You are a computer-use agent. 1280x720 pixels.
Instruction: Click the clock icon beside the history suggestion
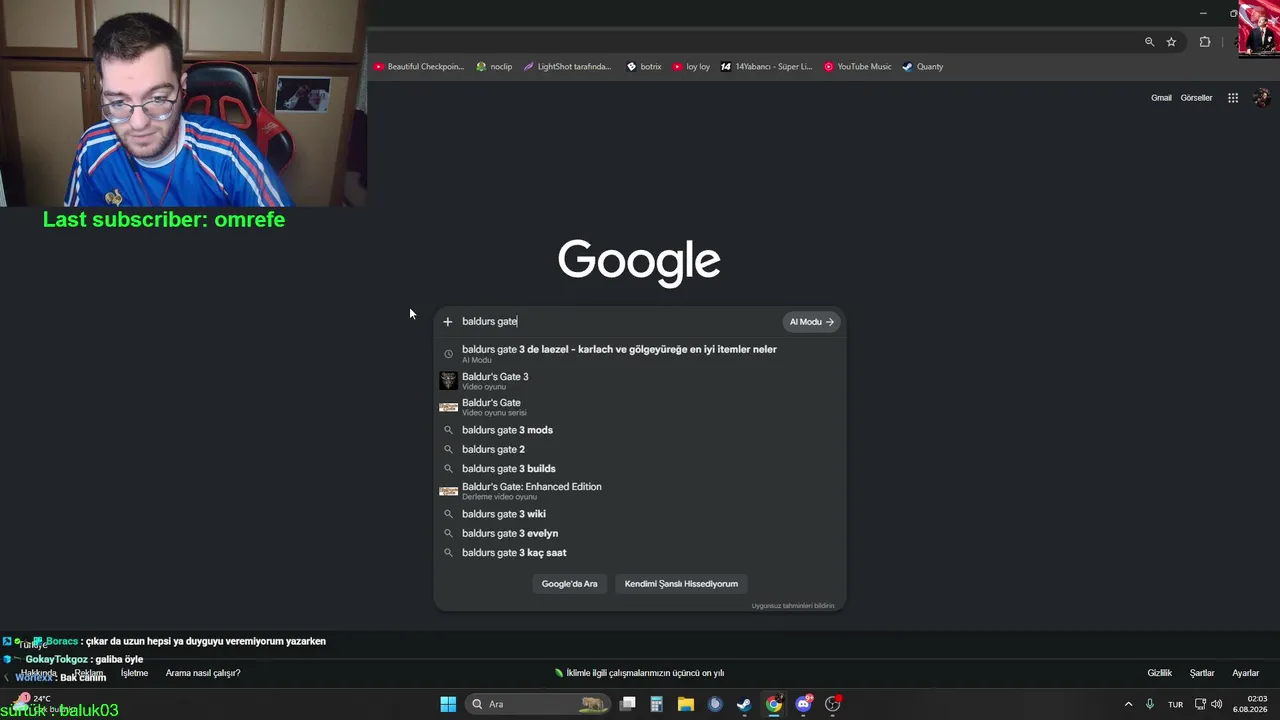448,354
